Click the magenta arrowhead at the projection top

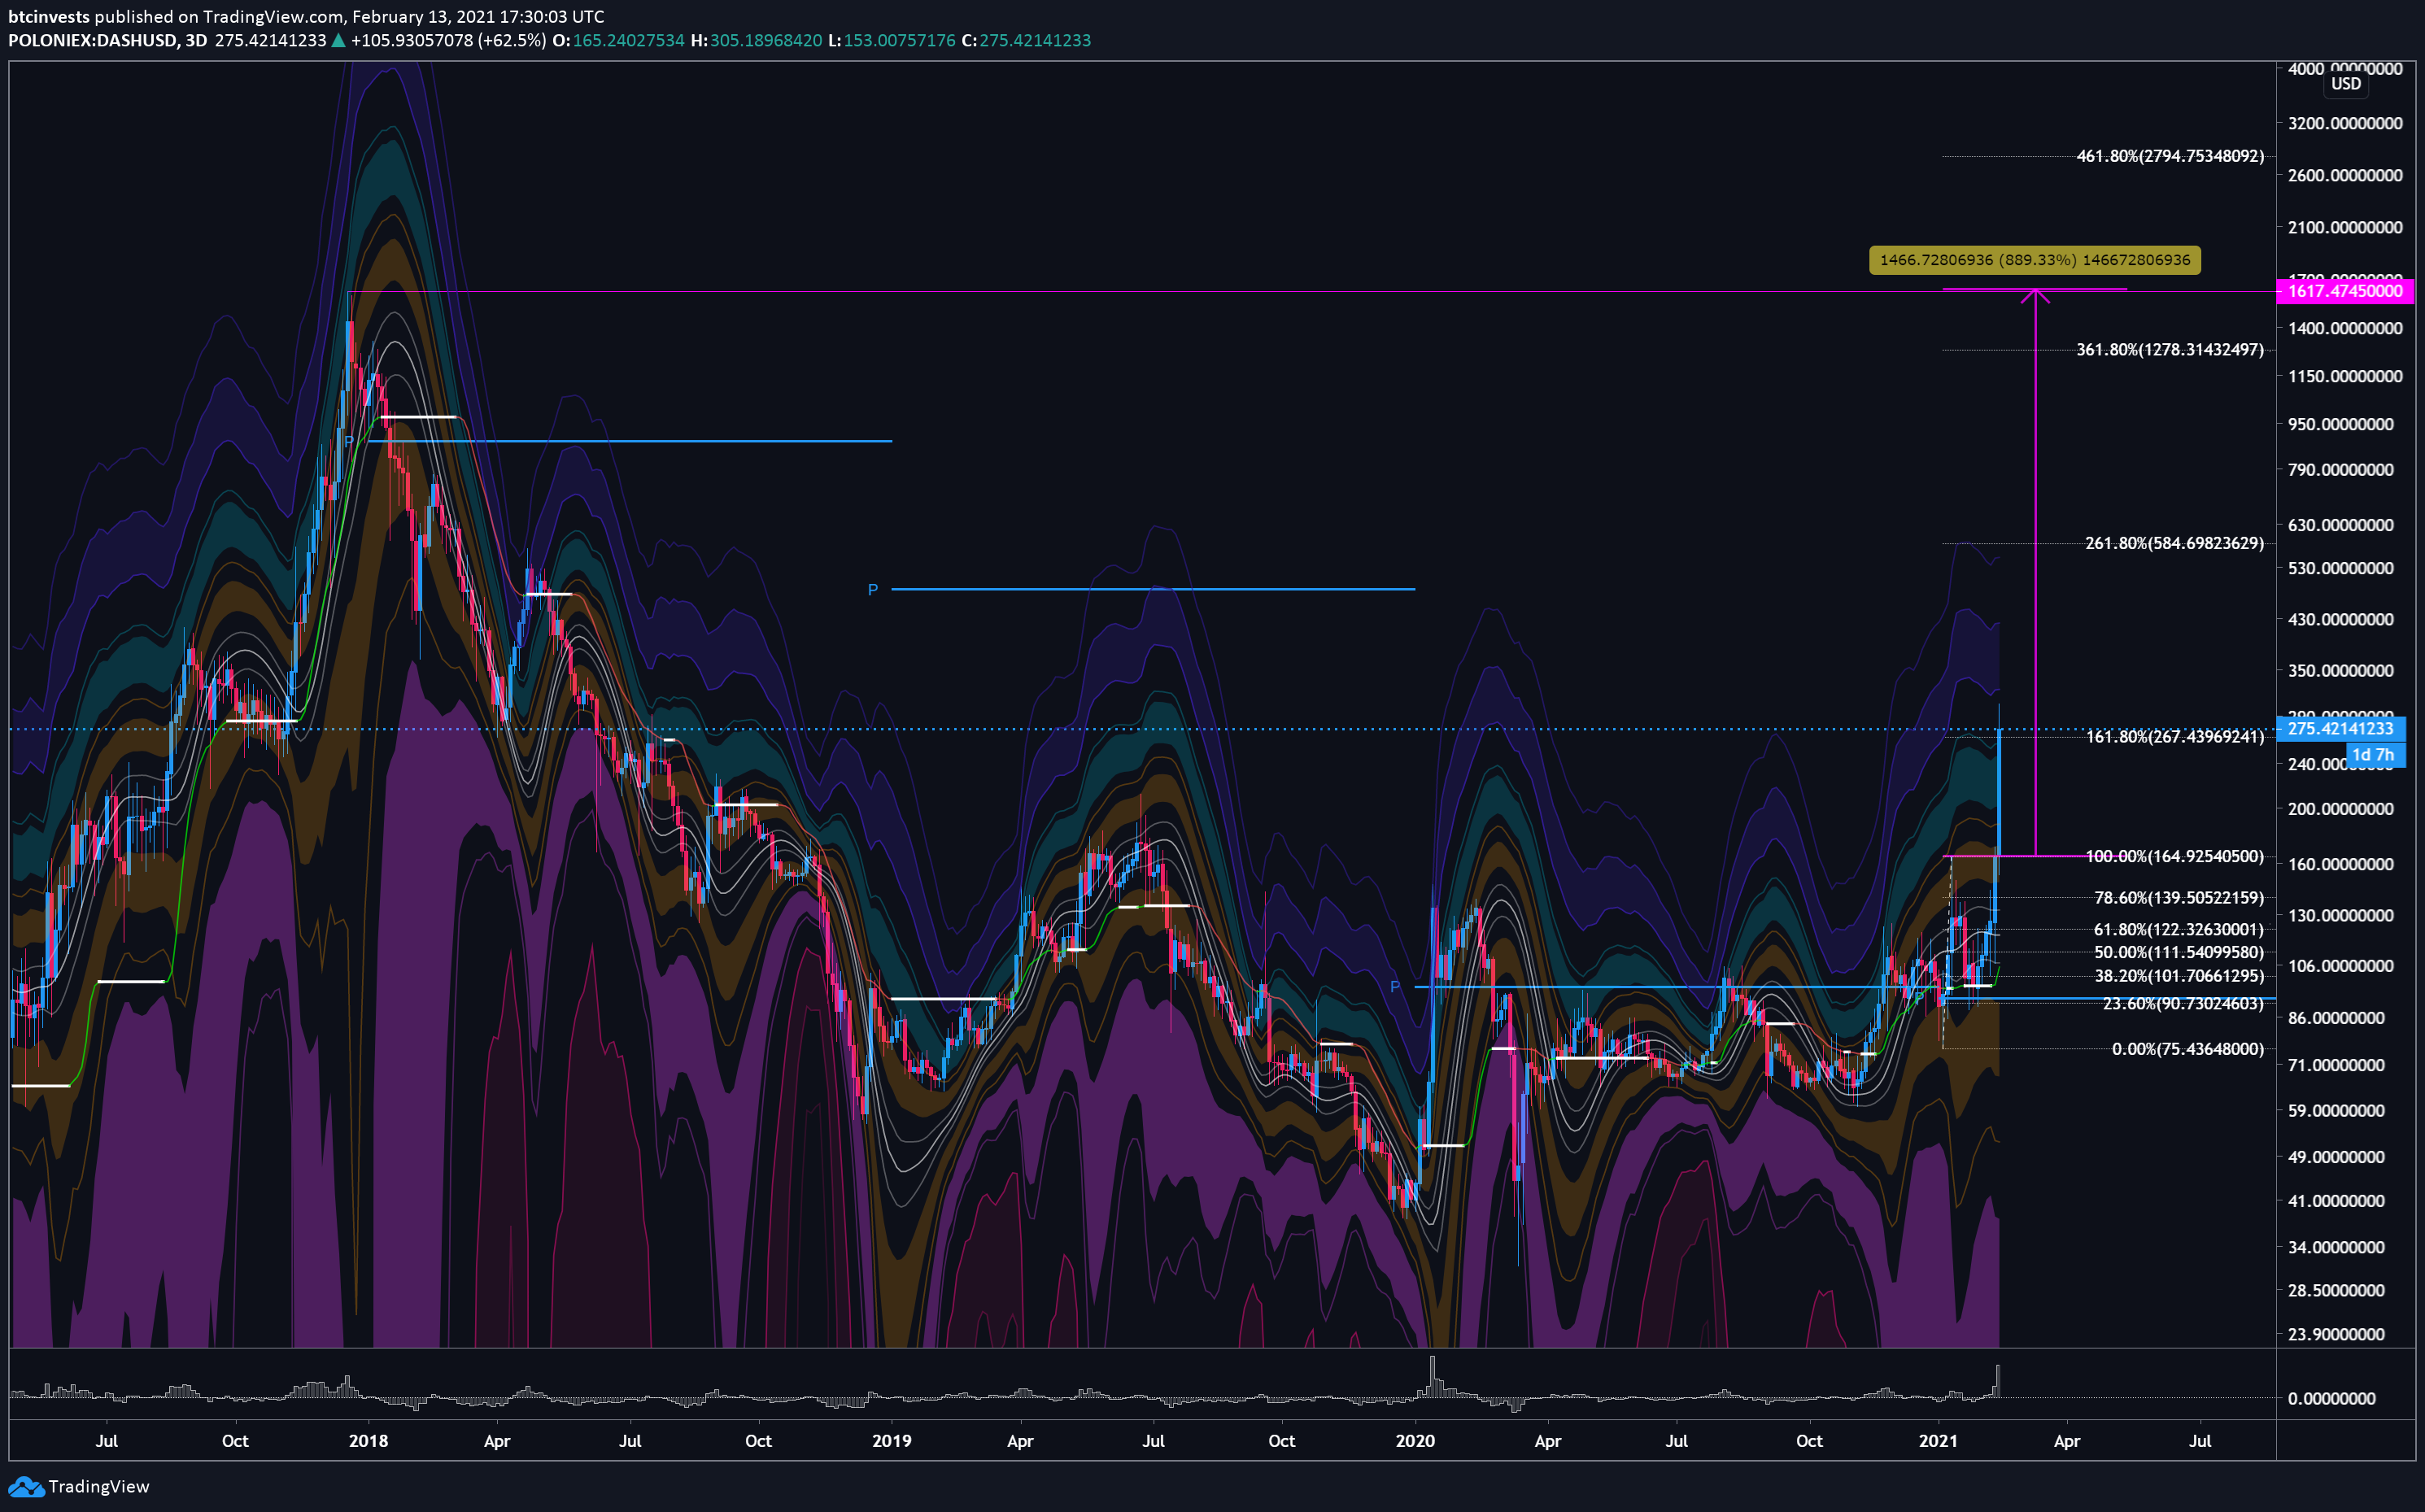pos(2036,295)
